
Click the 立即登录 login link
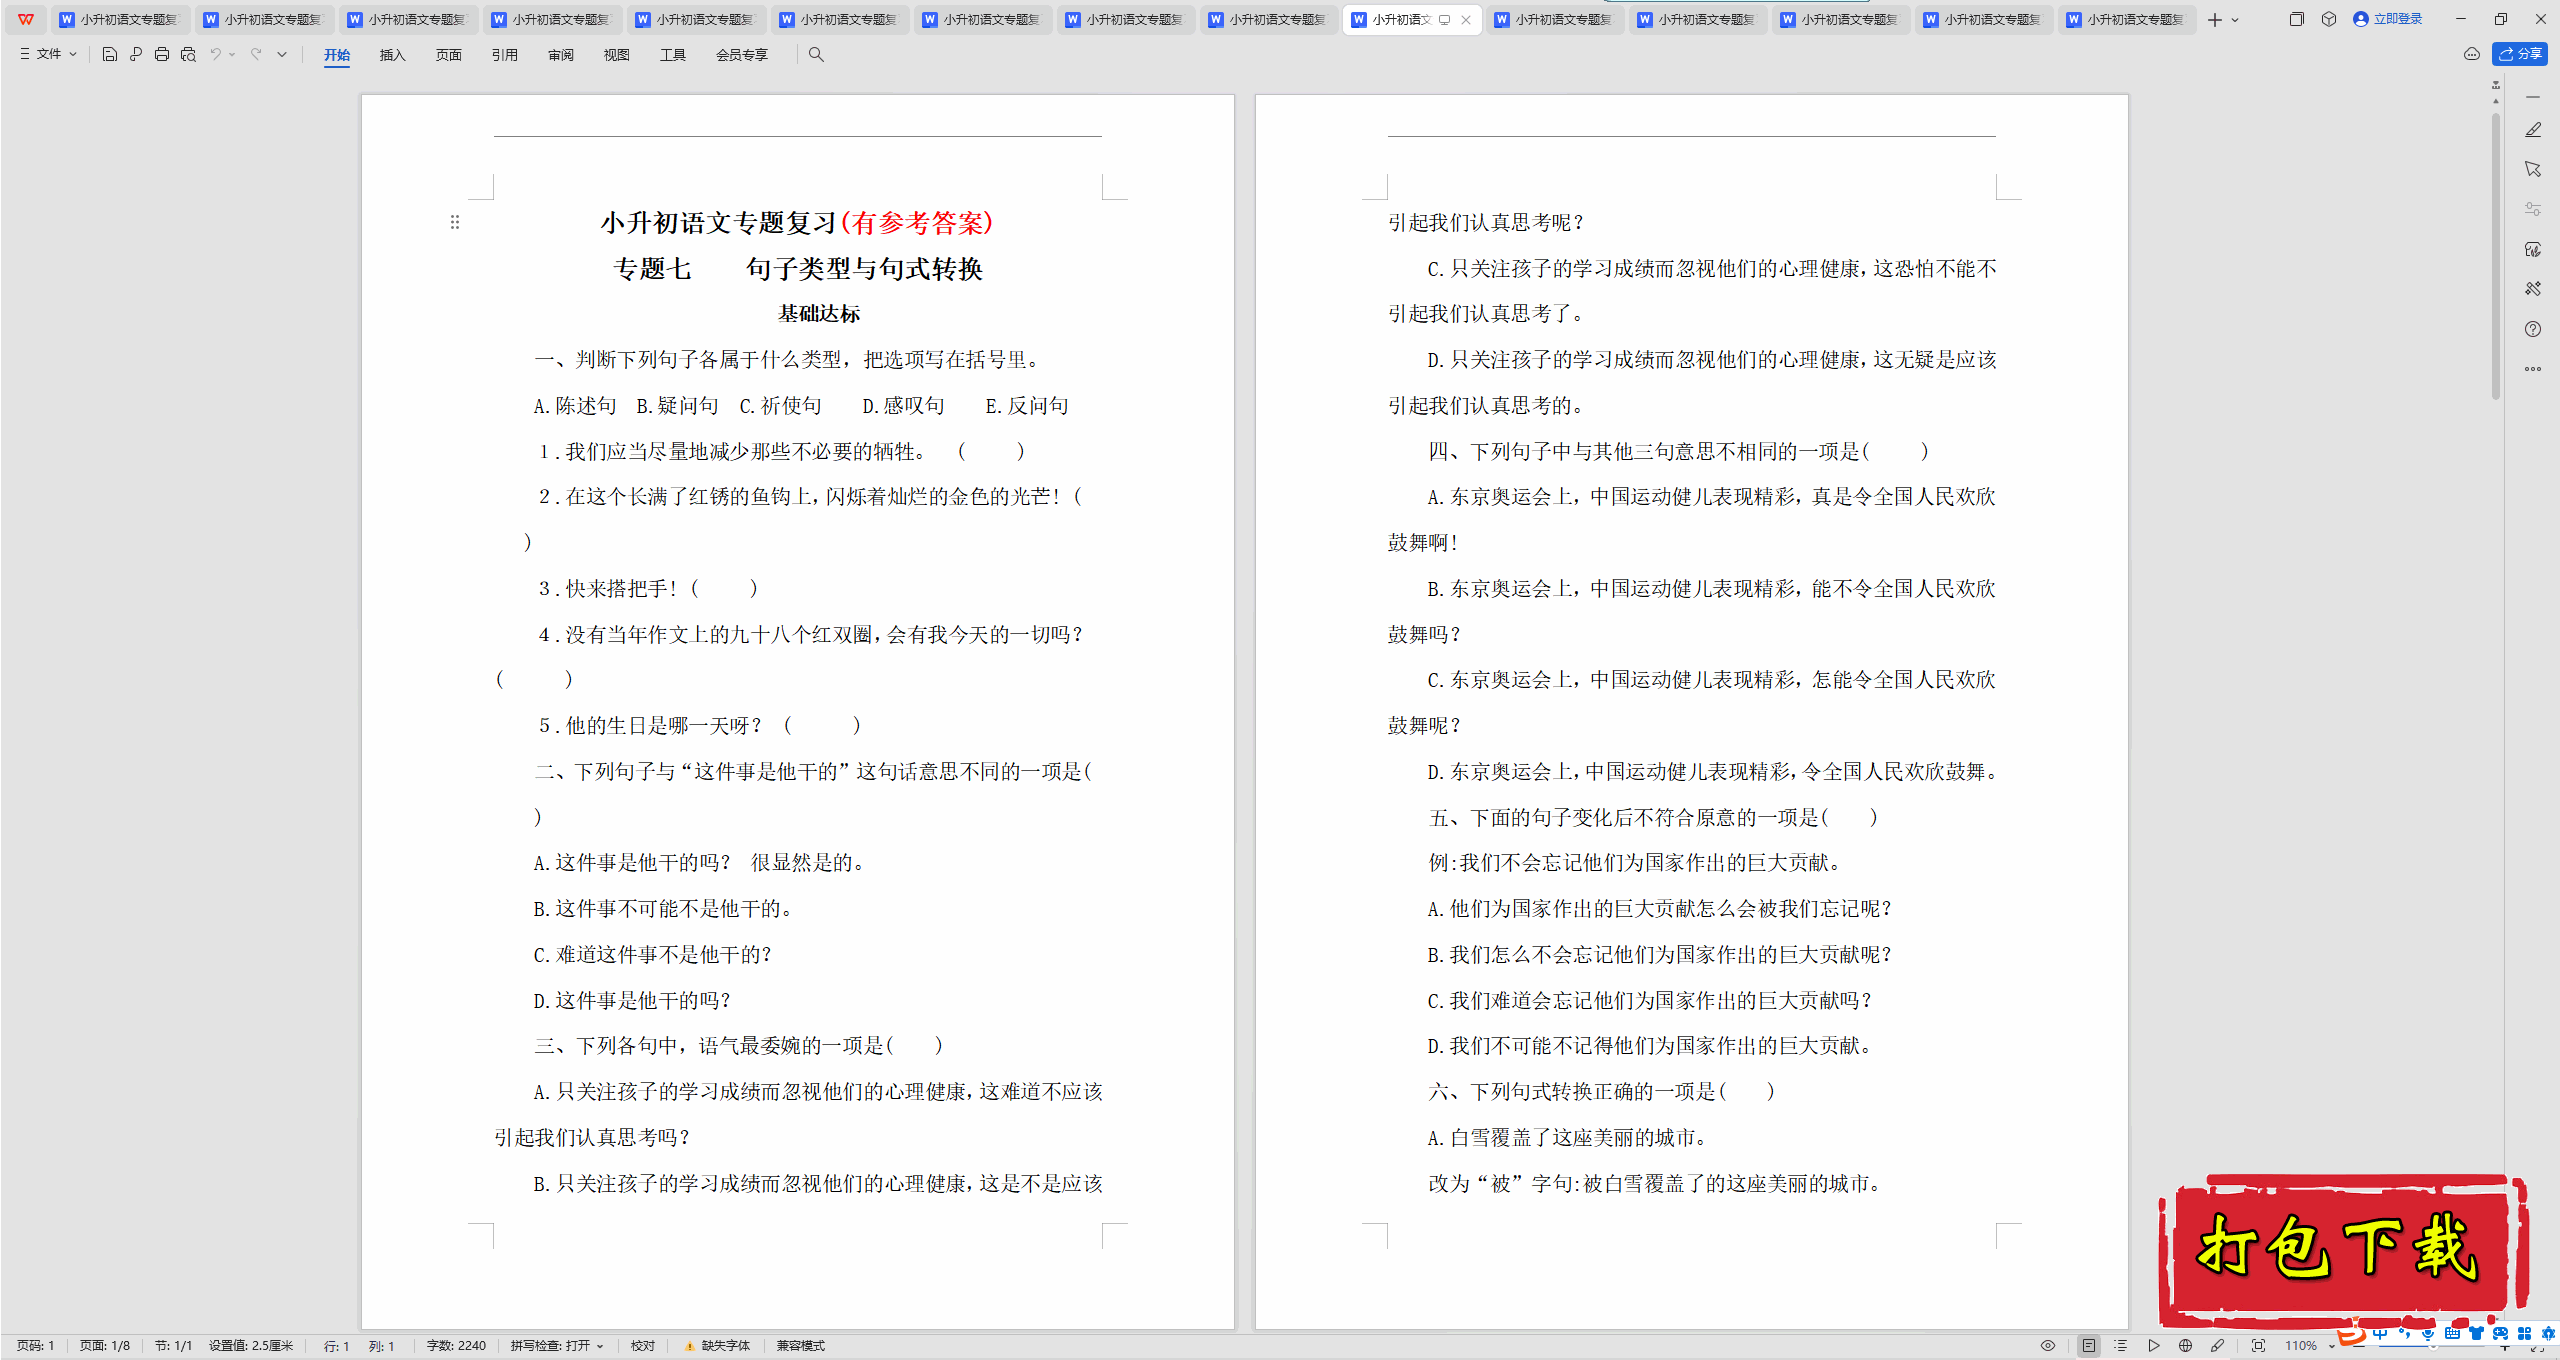click(2387, 19)
